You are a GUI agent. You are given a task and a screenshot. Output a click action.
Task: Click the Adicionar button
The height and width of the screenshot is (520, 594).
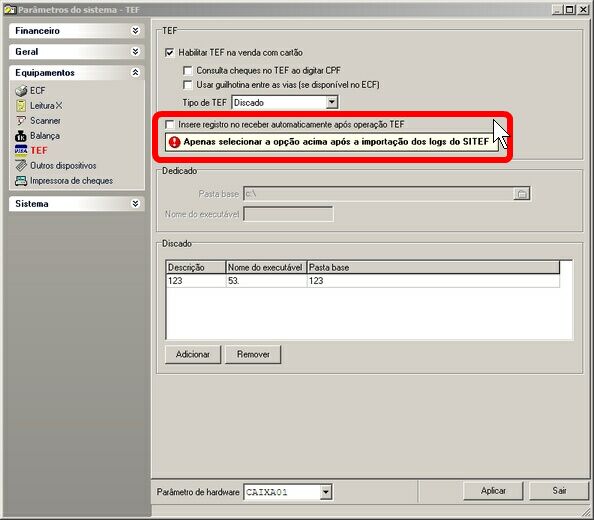(x=193, y=354)
